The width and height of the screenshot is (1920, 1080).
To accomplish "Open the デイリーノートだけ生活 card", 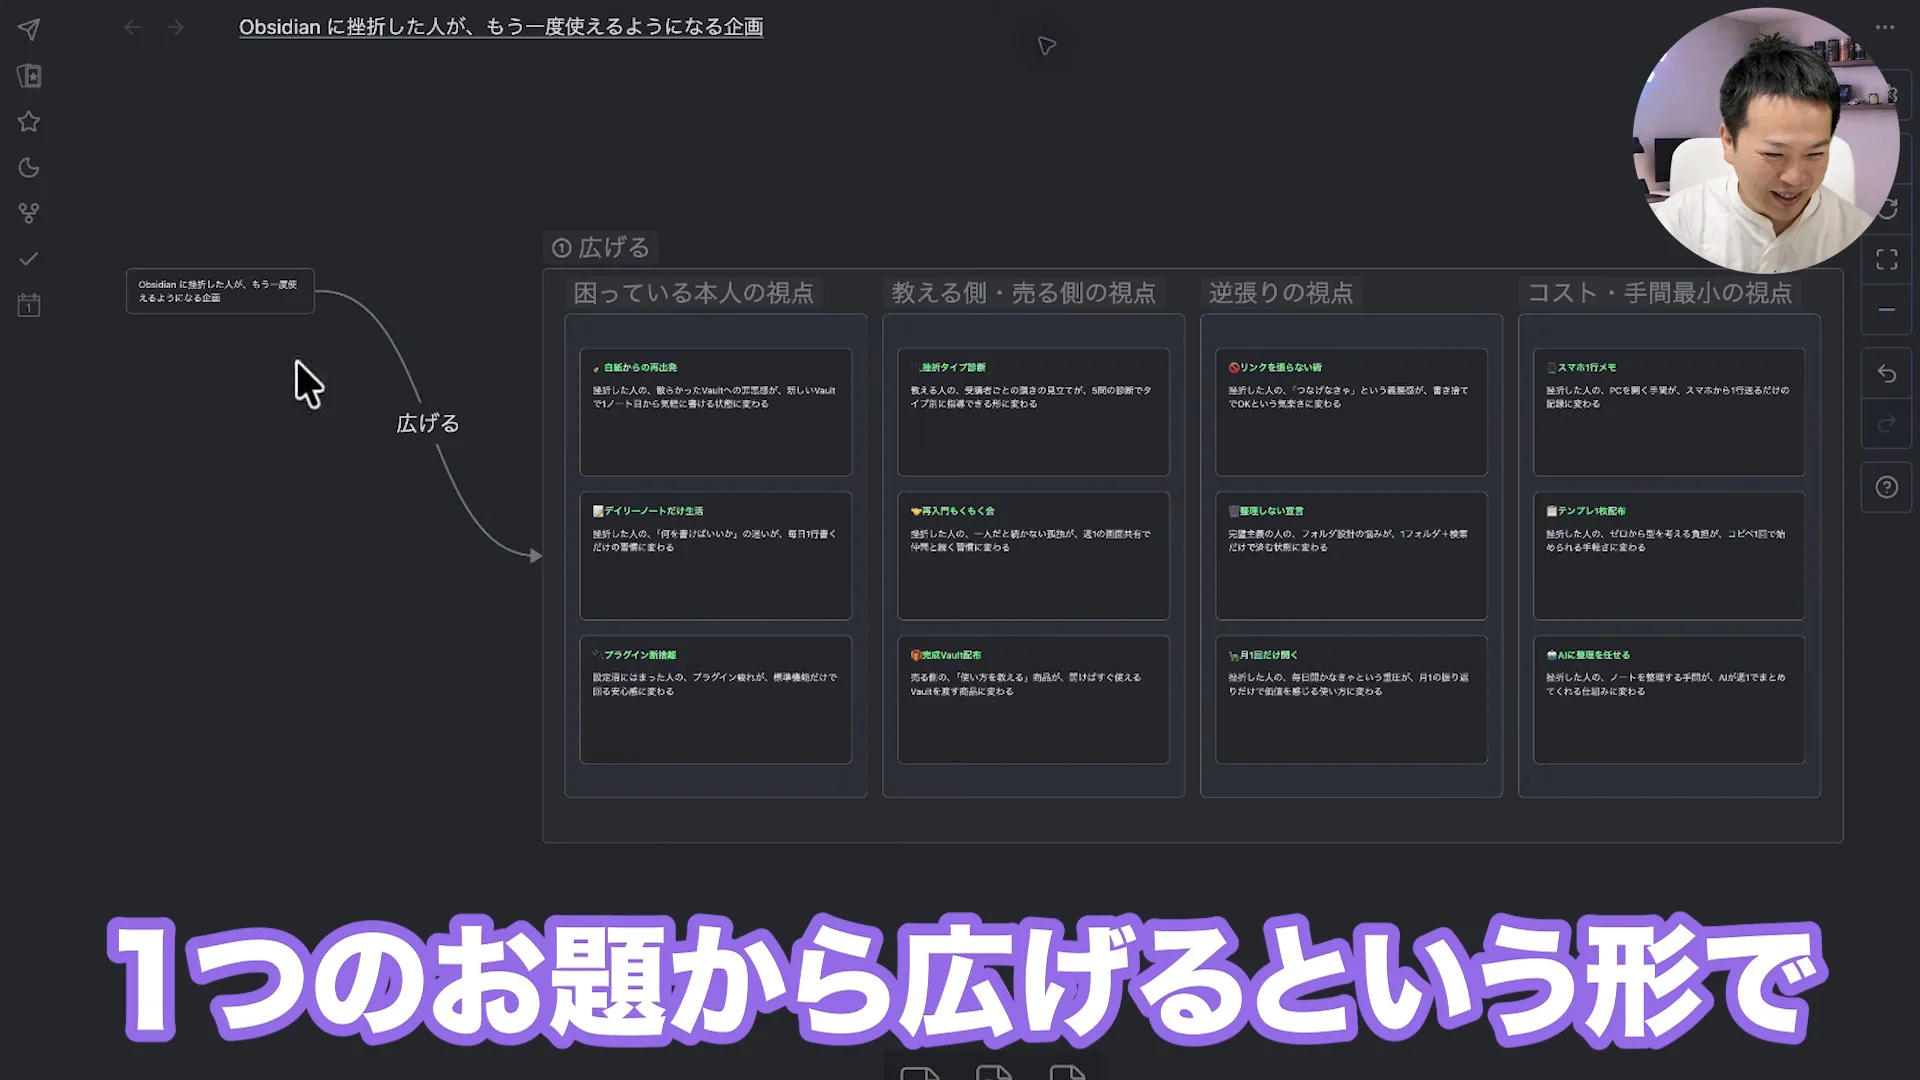I will (716, 556).
